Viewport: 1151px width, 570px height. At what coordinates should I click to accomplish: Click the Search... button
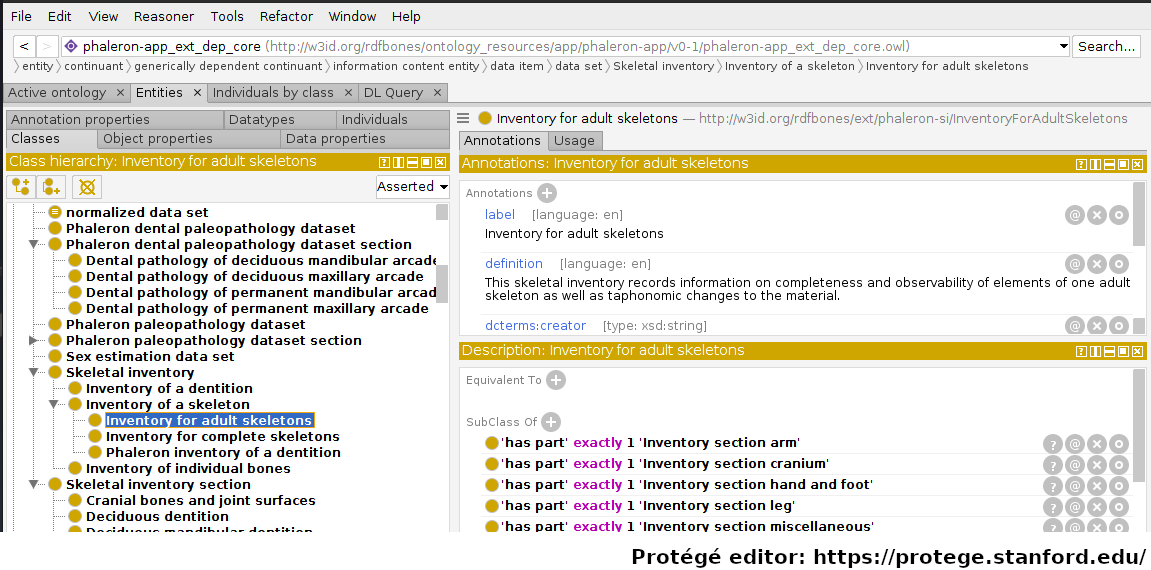pos(1106,47)
